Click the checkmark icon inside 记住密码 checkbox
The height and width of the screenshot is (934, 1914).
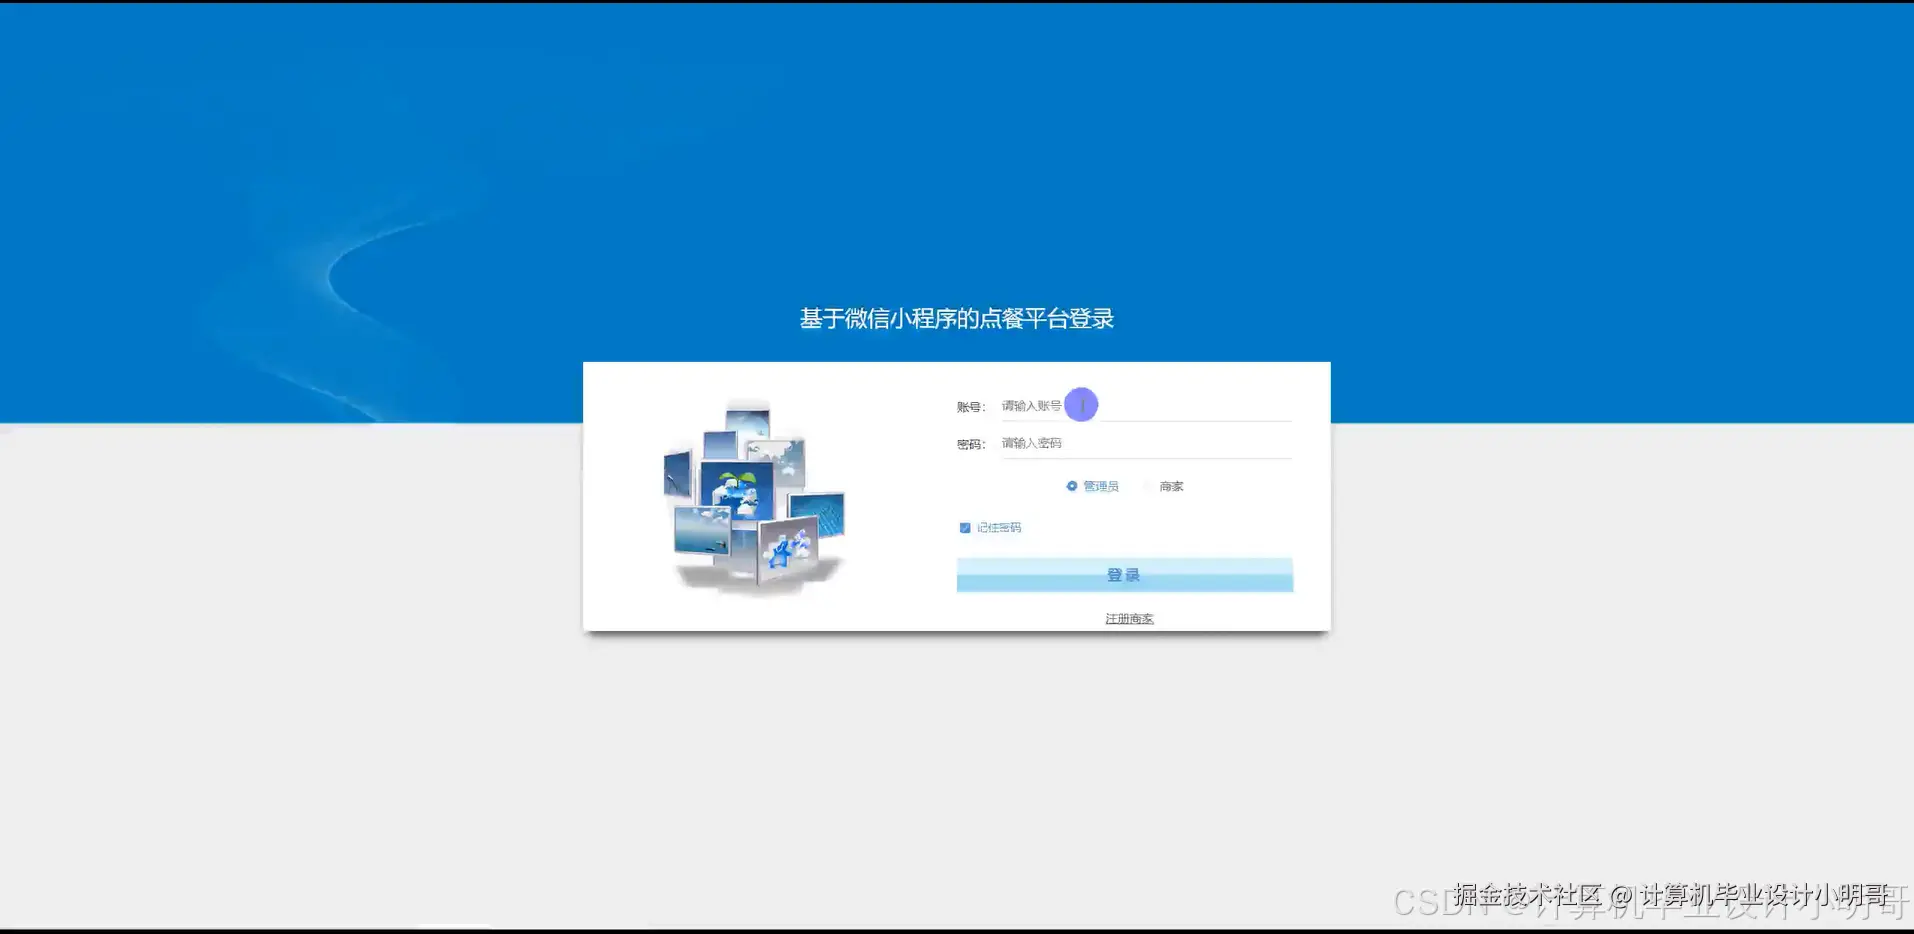pyautogui.click(x=965, y=527)
